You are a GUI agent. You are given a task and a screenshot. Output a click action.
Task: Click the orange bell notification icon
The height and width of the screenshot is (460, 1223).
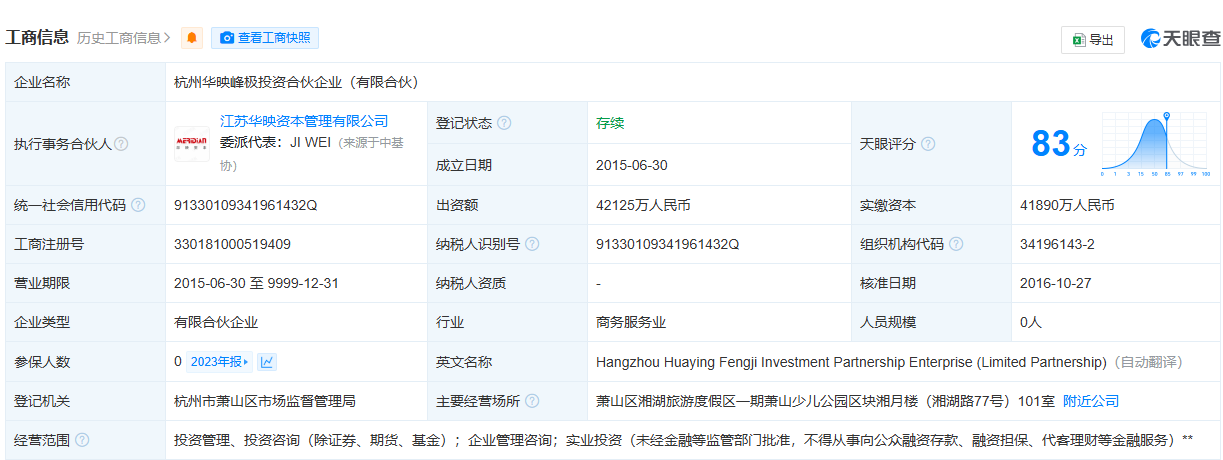192,38
